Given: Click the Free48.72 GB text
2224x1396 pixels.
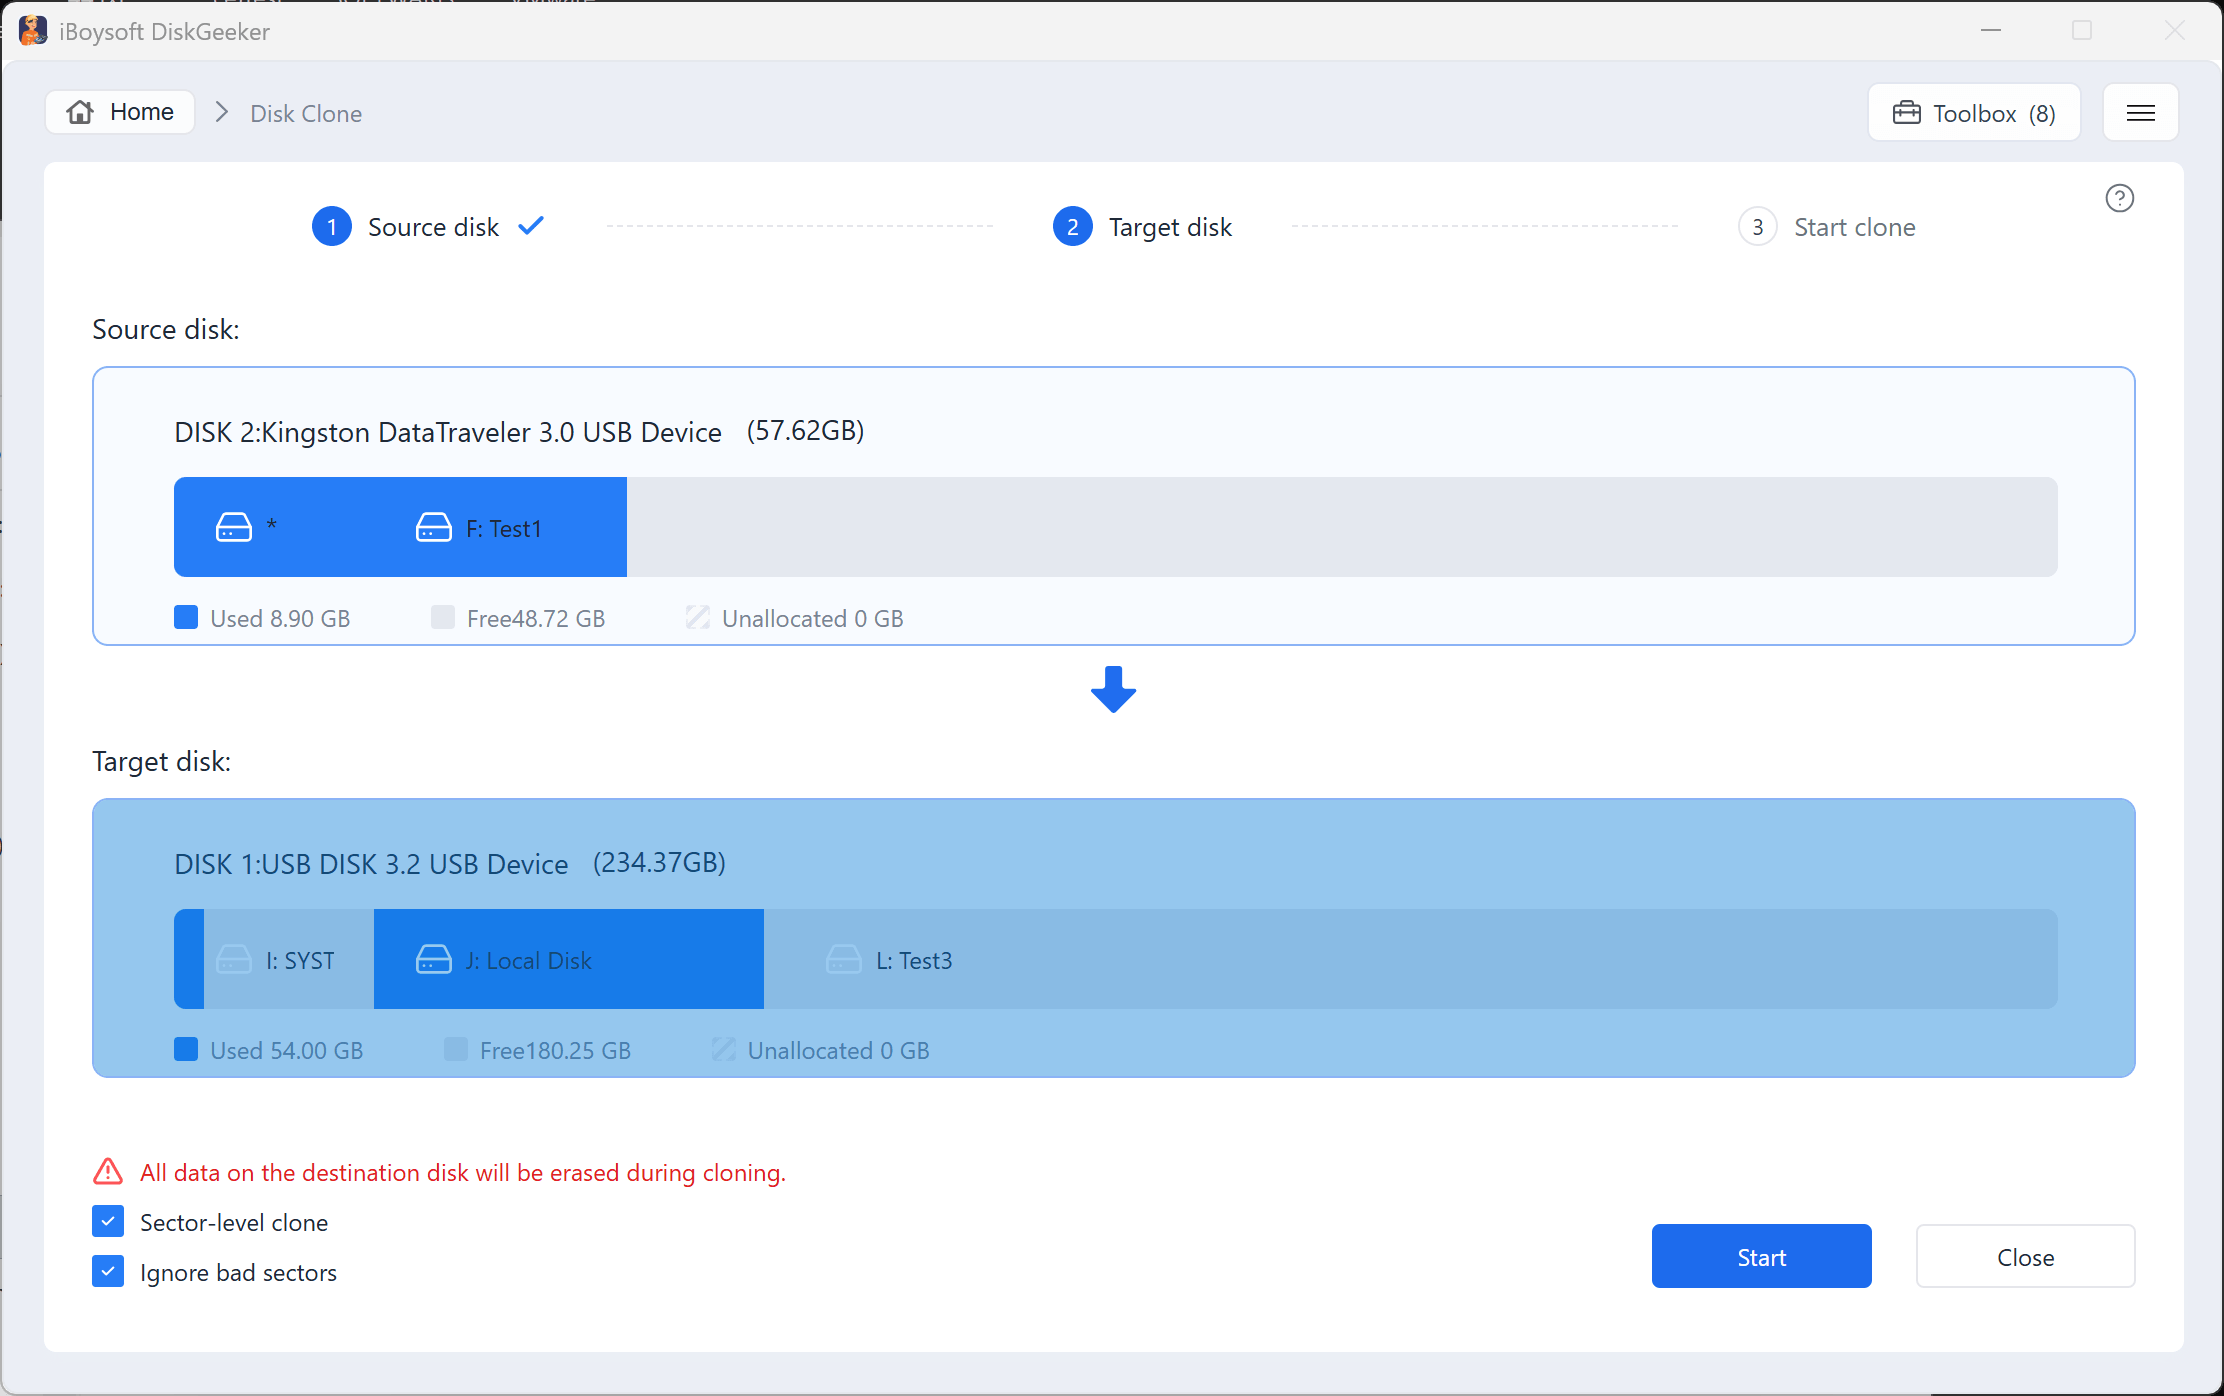Looking at the screenshot, I should [536, 619].
